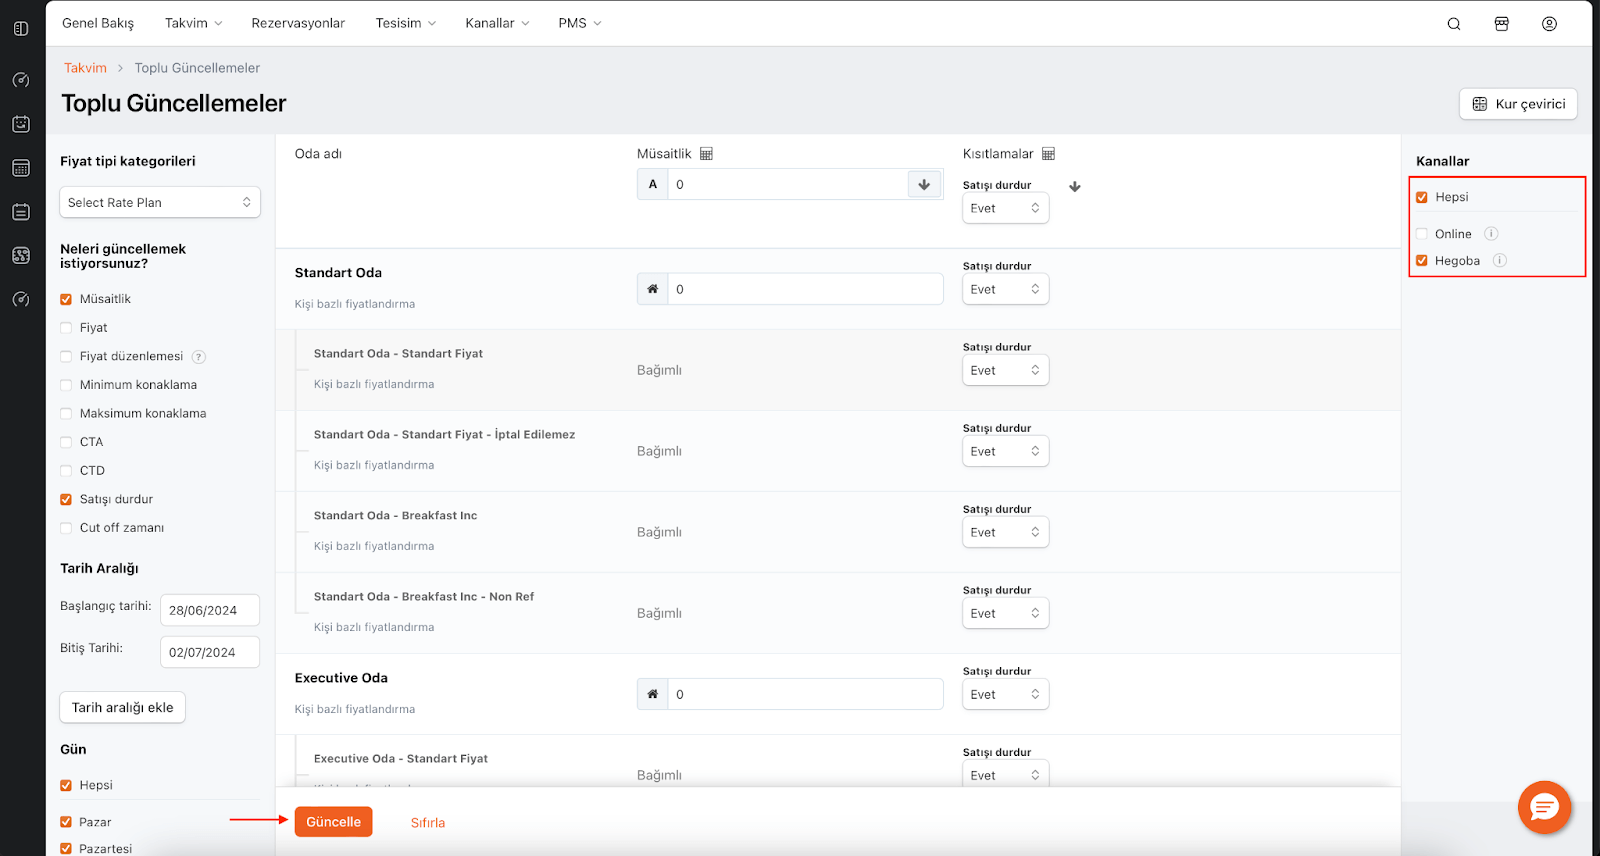Click the Başlangıç tarihi date field
The image size is (1600, 856).
pos(209,610)
